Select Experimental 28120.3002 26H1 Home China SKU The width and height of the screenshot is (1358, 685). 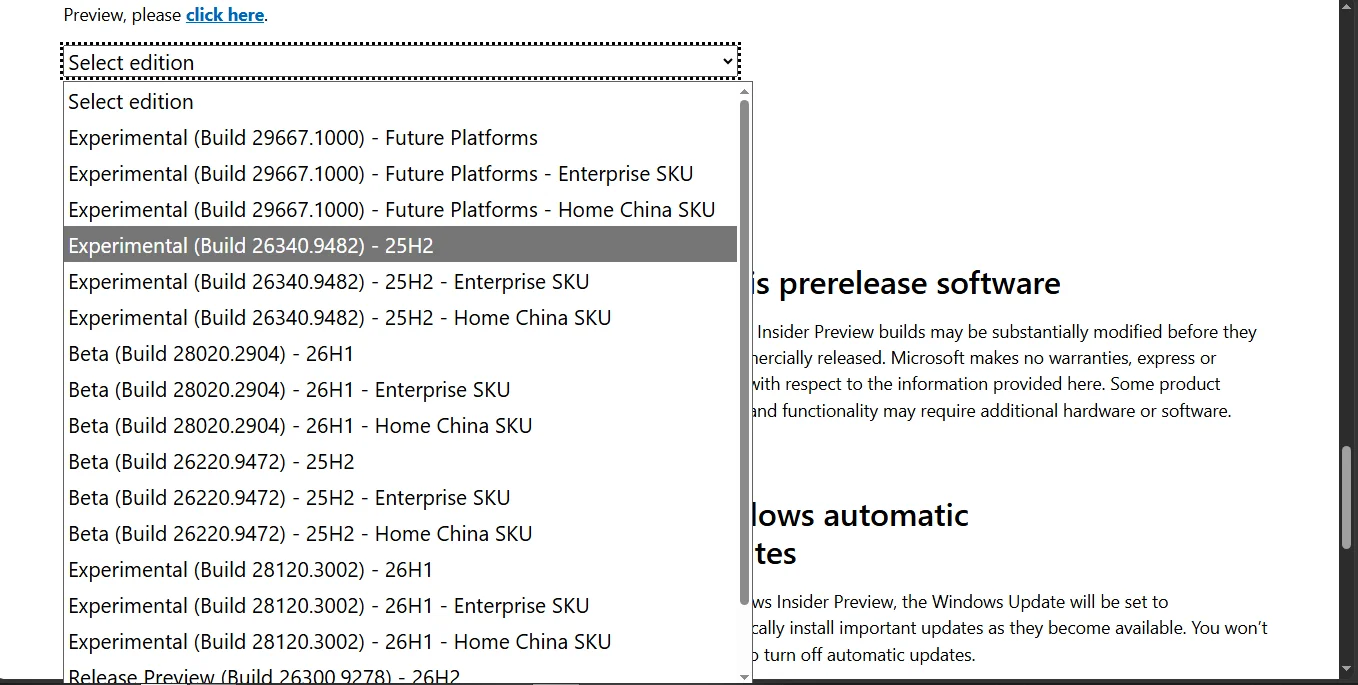point(400,642)
